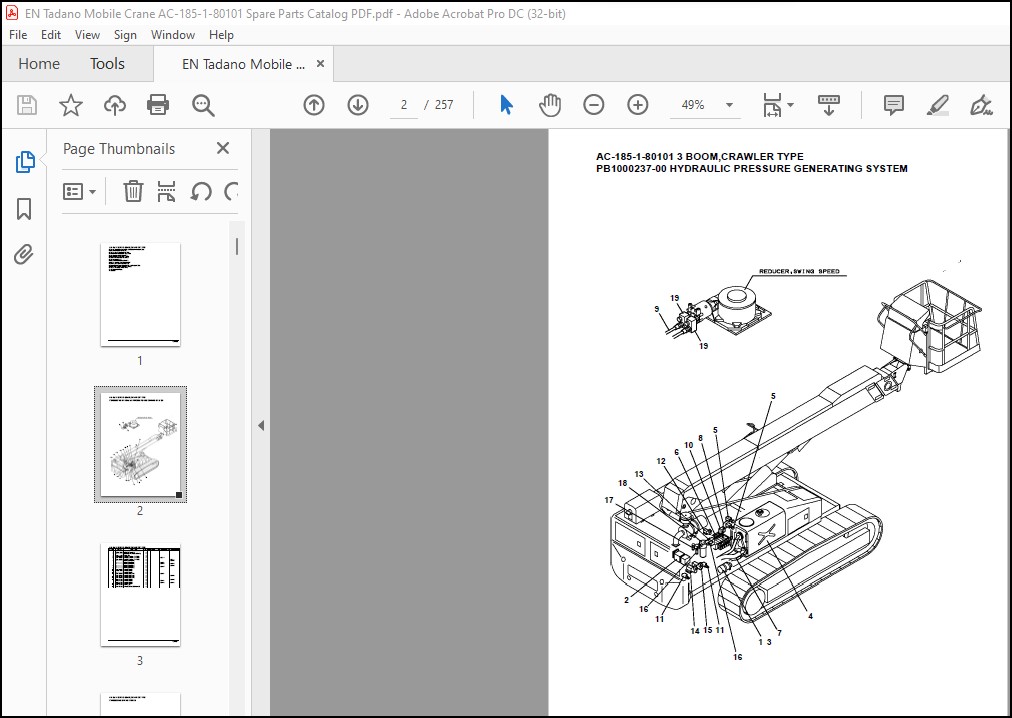1012x718 pixels.
Task: Activate the hand pan tool
Action: [550, 105]
